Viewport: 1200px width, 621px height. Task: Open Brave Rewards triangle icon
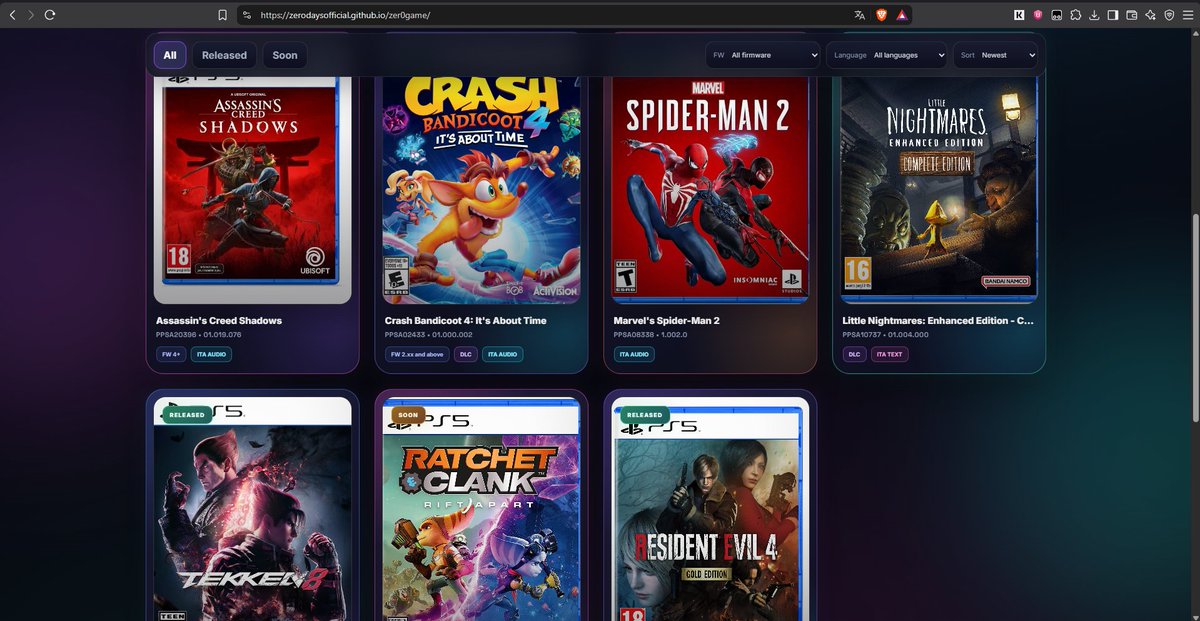pos(901,15)
